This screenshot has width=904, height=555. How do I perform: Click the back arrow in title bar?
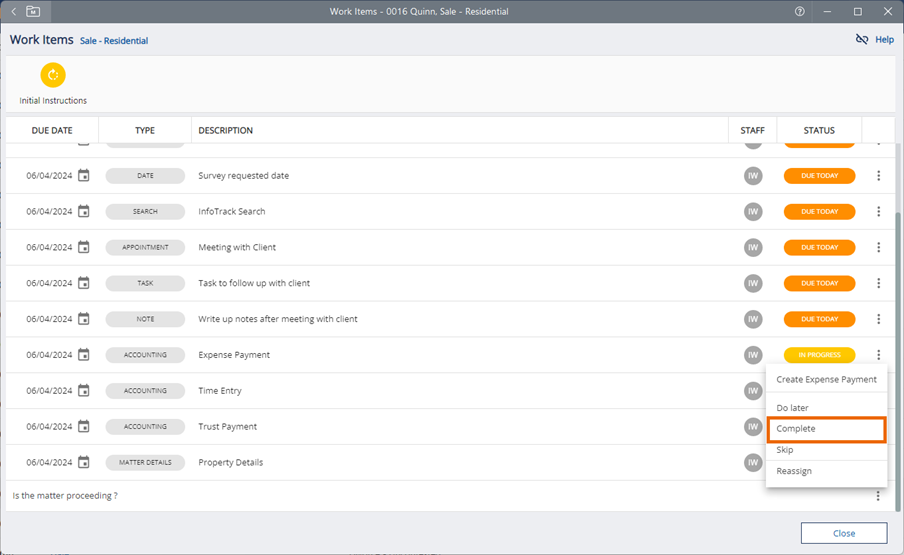pyautogui.click(x=14, y=11)
